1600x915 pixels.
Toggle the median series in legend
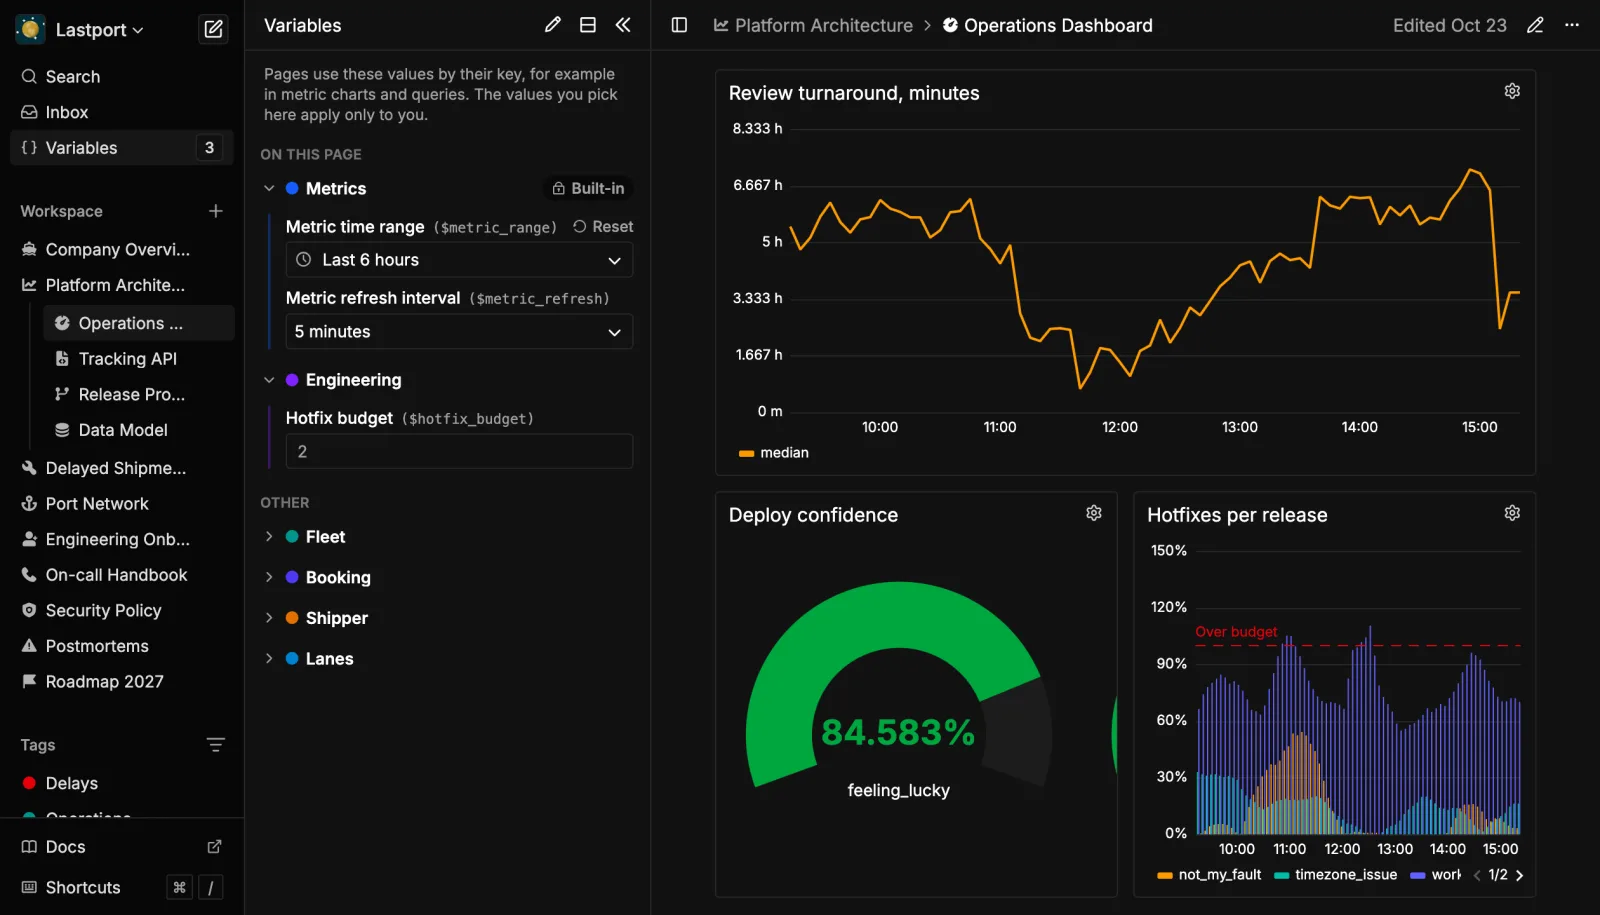[x=774, y=453]
